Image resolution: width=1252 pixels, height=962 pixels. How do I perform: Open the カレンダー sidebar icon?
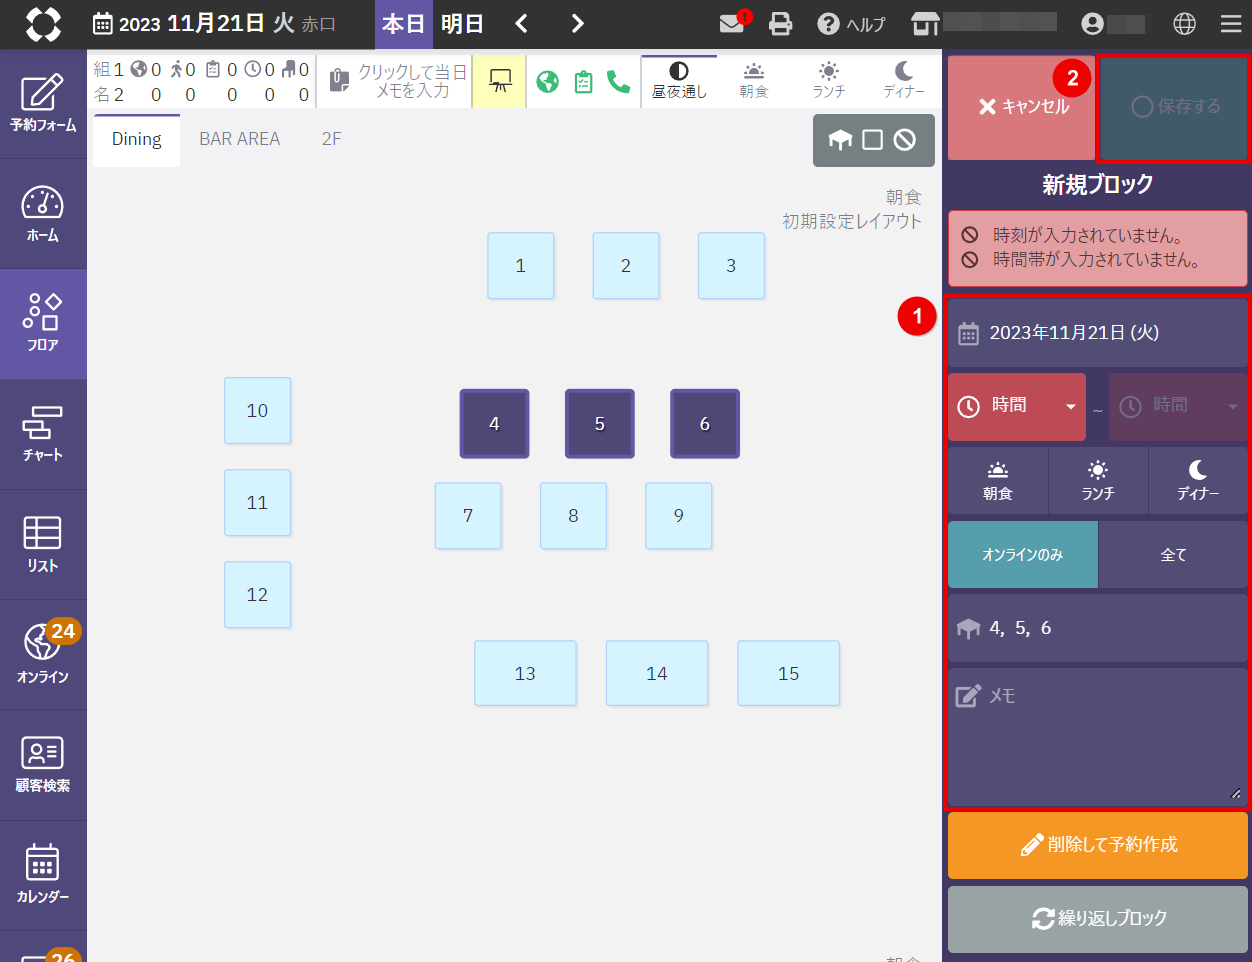tap(43, 874)
